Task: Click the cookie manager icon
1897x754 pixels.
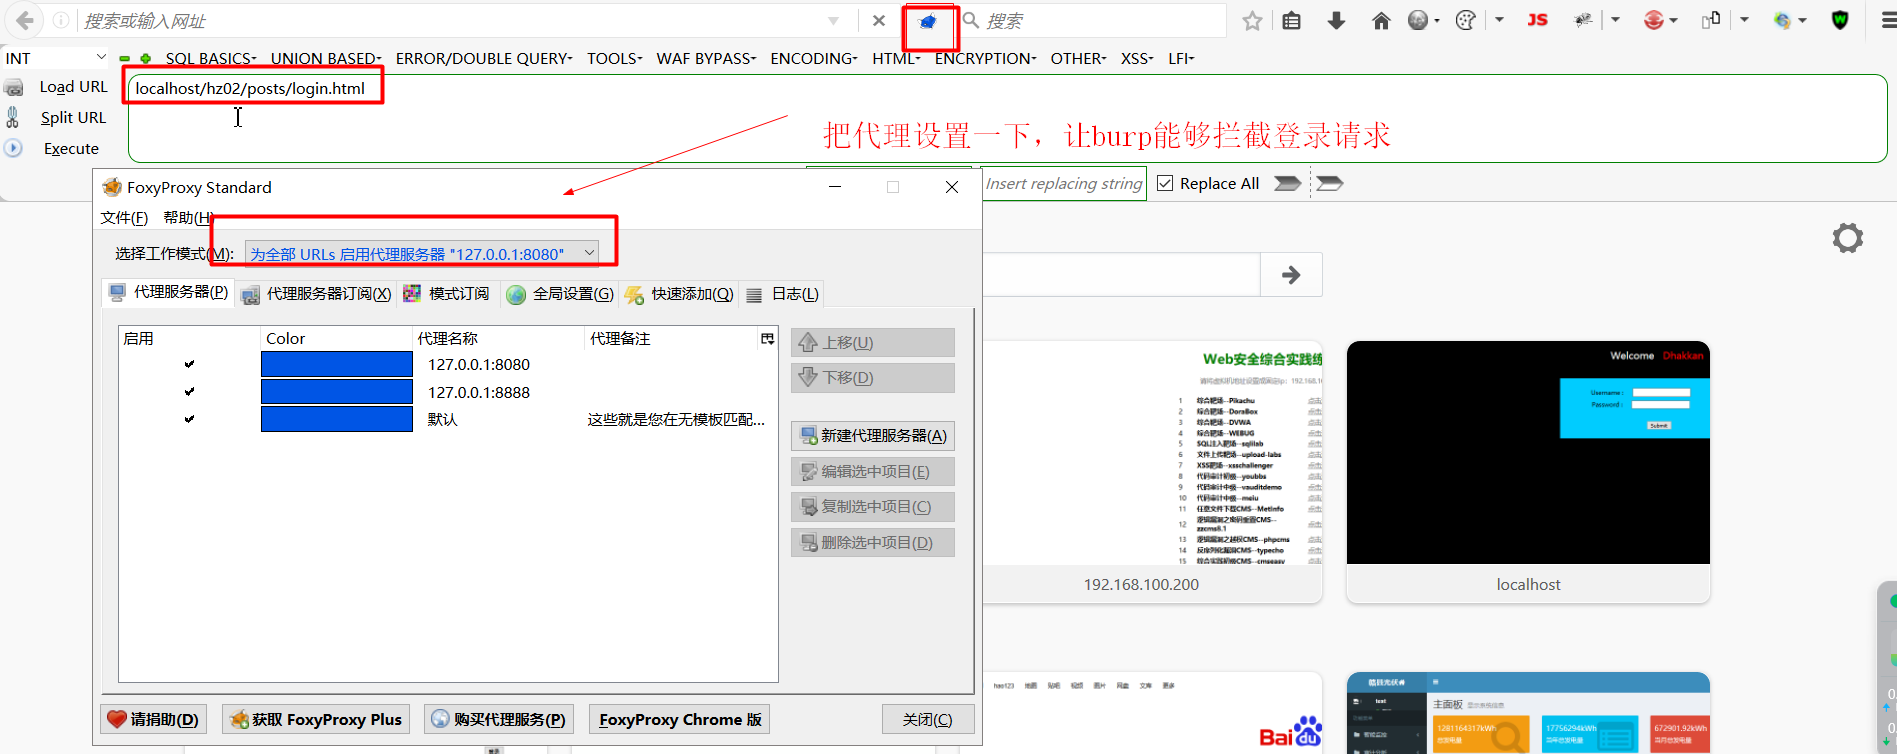Action: click(x=1465, y=21)
